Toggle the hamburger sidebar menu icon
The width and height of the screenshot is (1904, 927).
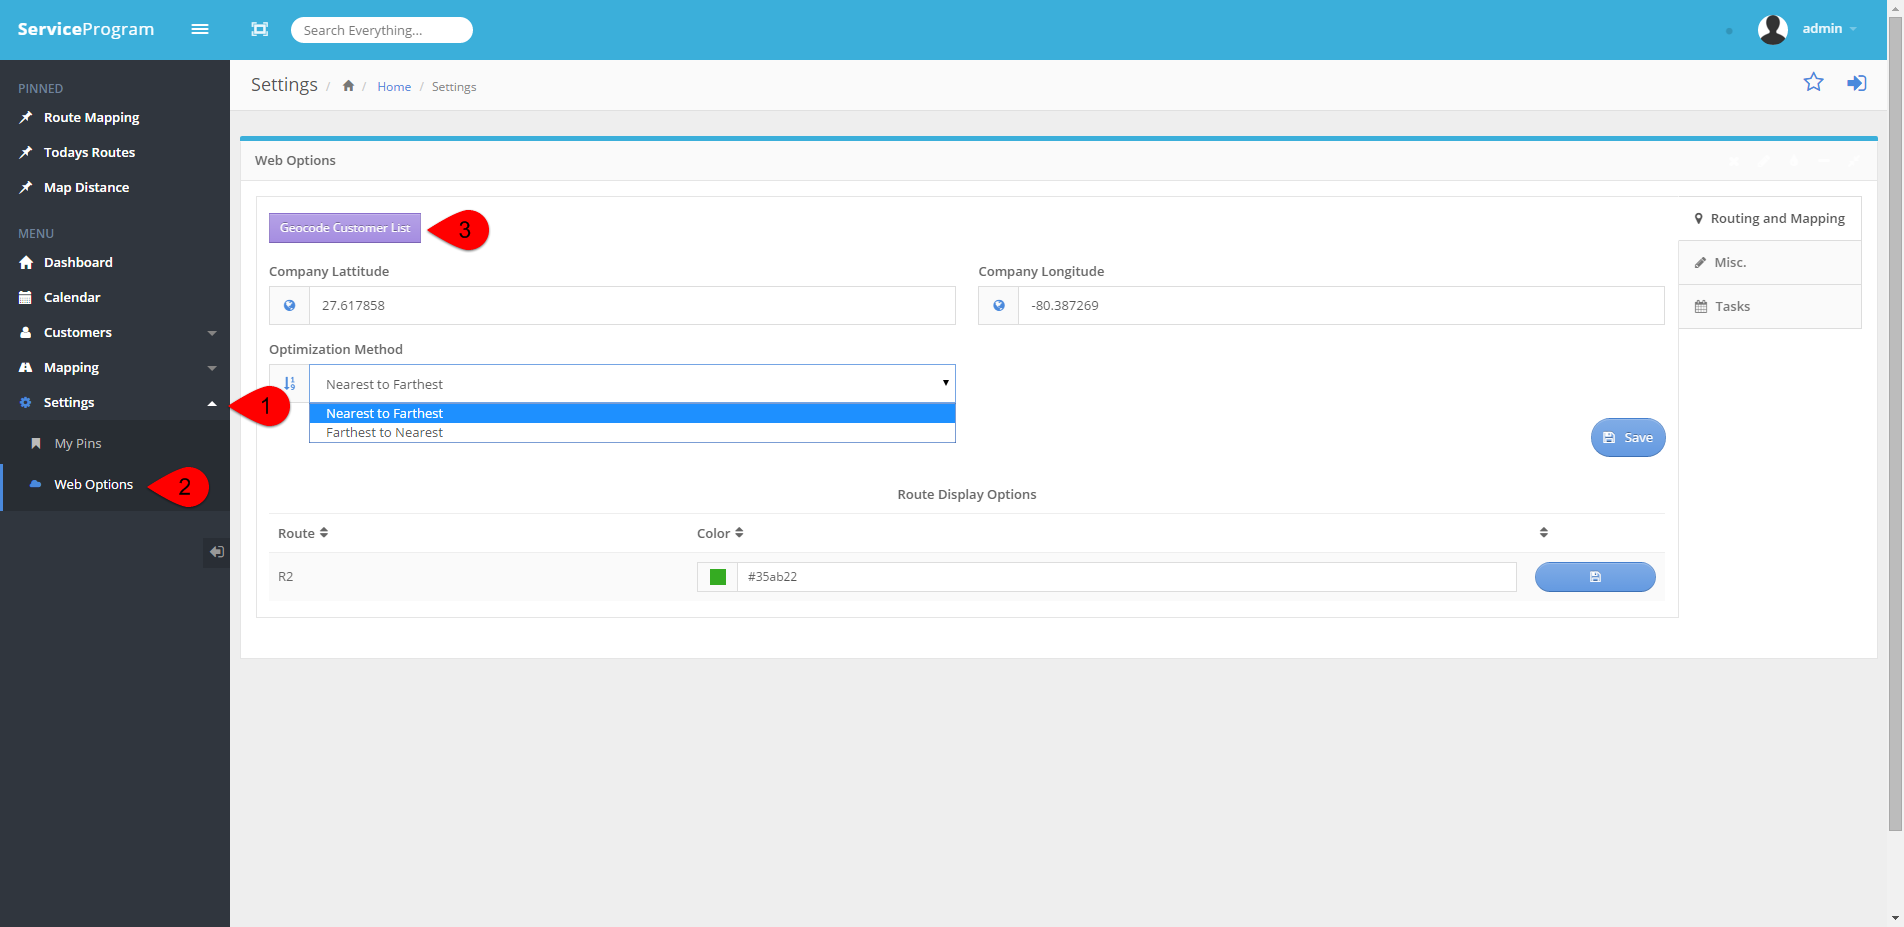coord(200,29)
